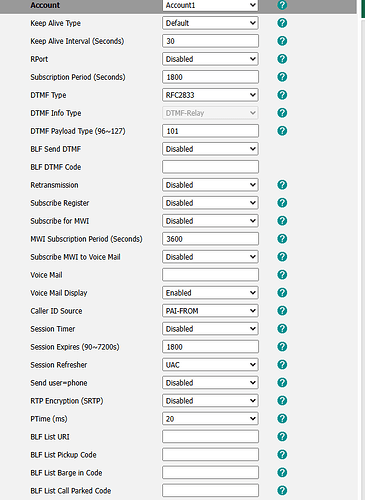365x500 pixels.
Task: View BLF List URI help icon
Action: (282, 437)
